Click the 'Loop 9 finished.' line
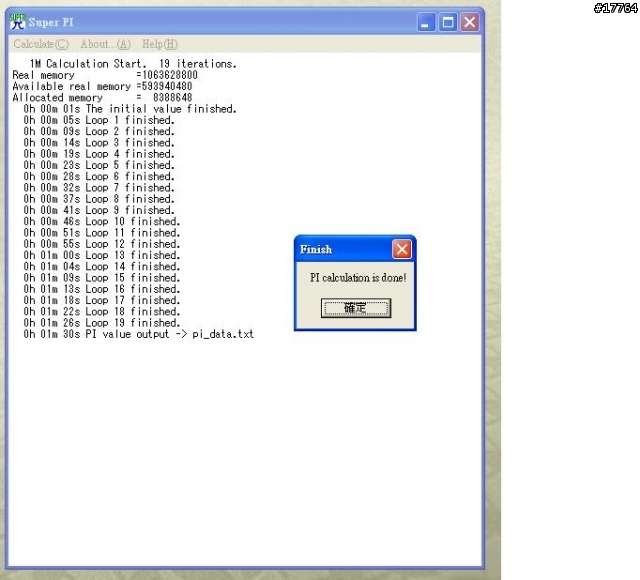Image resolution: width=640 pixels, height=580 pixels. click(x=99, y=210)
